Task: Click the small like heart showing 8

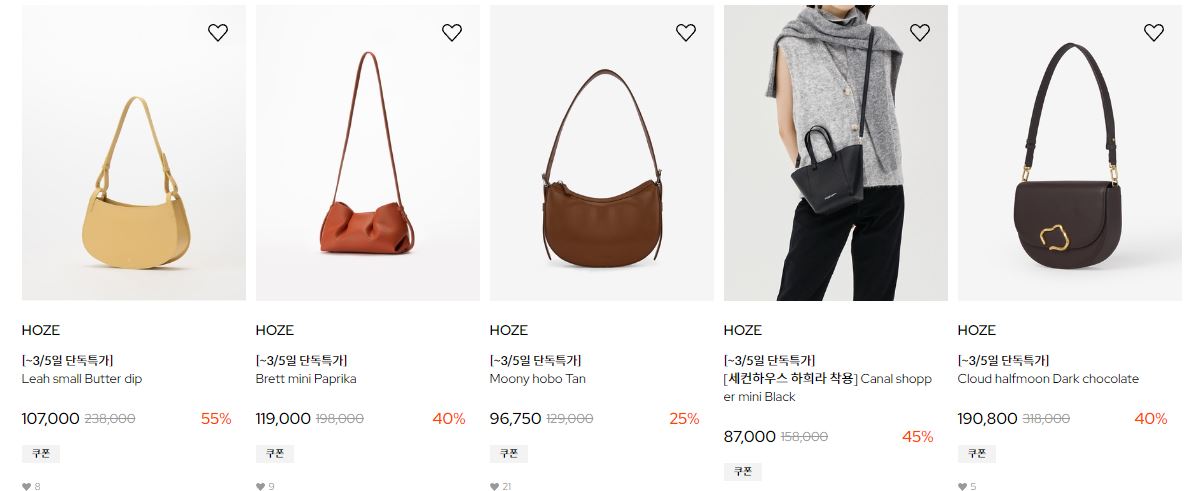Action: (x=27, y=486)
